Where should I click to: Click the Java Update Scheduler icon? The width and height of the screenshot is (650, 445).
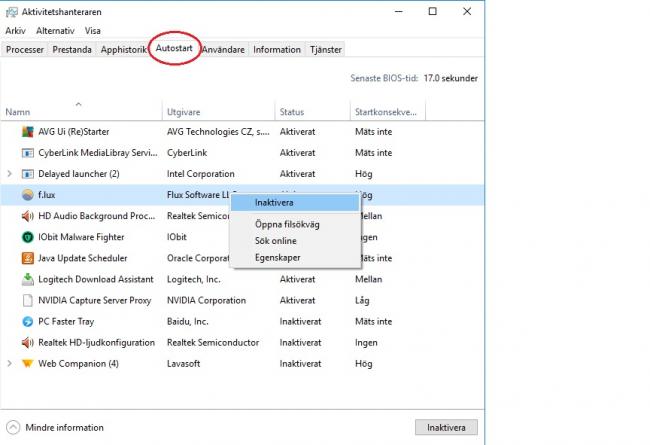click(27, 258)
